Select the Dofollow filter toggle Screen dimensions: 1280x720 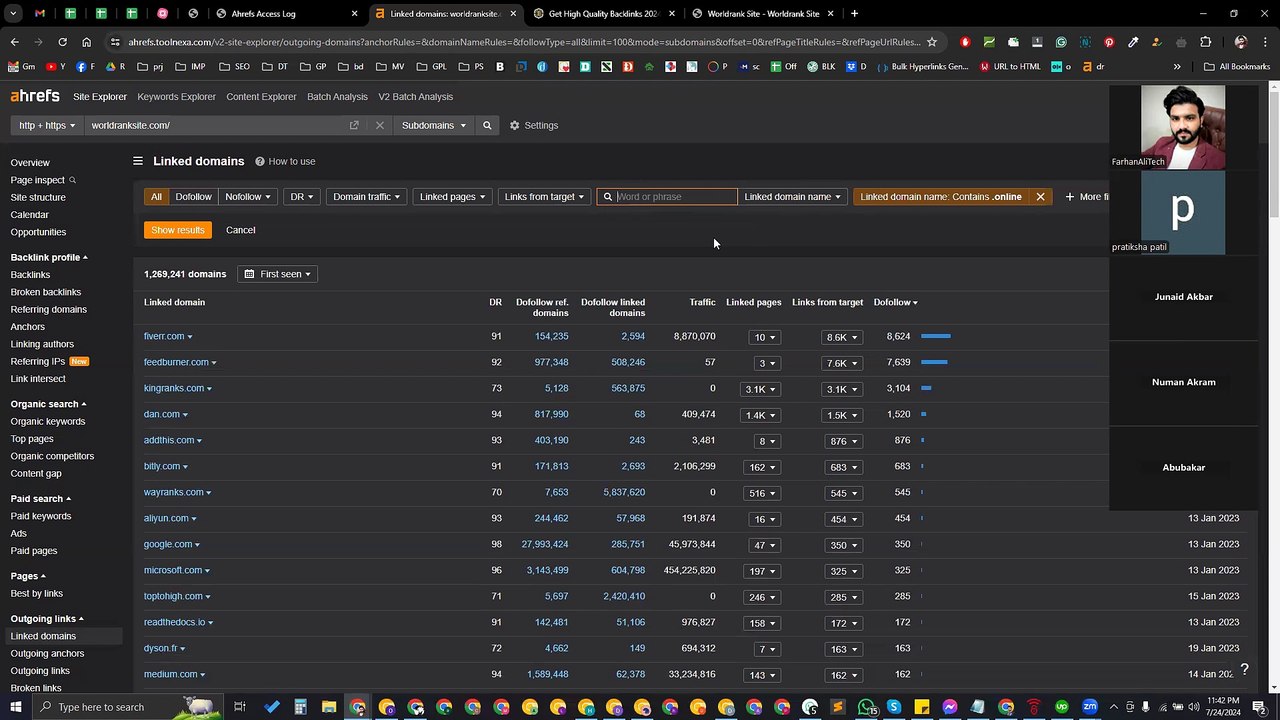coord(193,197)
